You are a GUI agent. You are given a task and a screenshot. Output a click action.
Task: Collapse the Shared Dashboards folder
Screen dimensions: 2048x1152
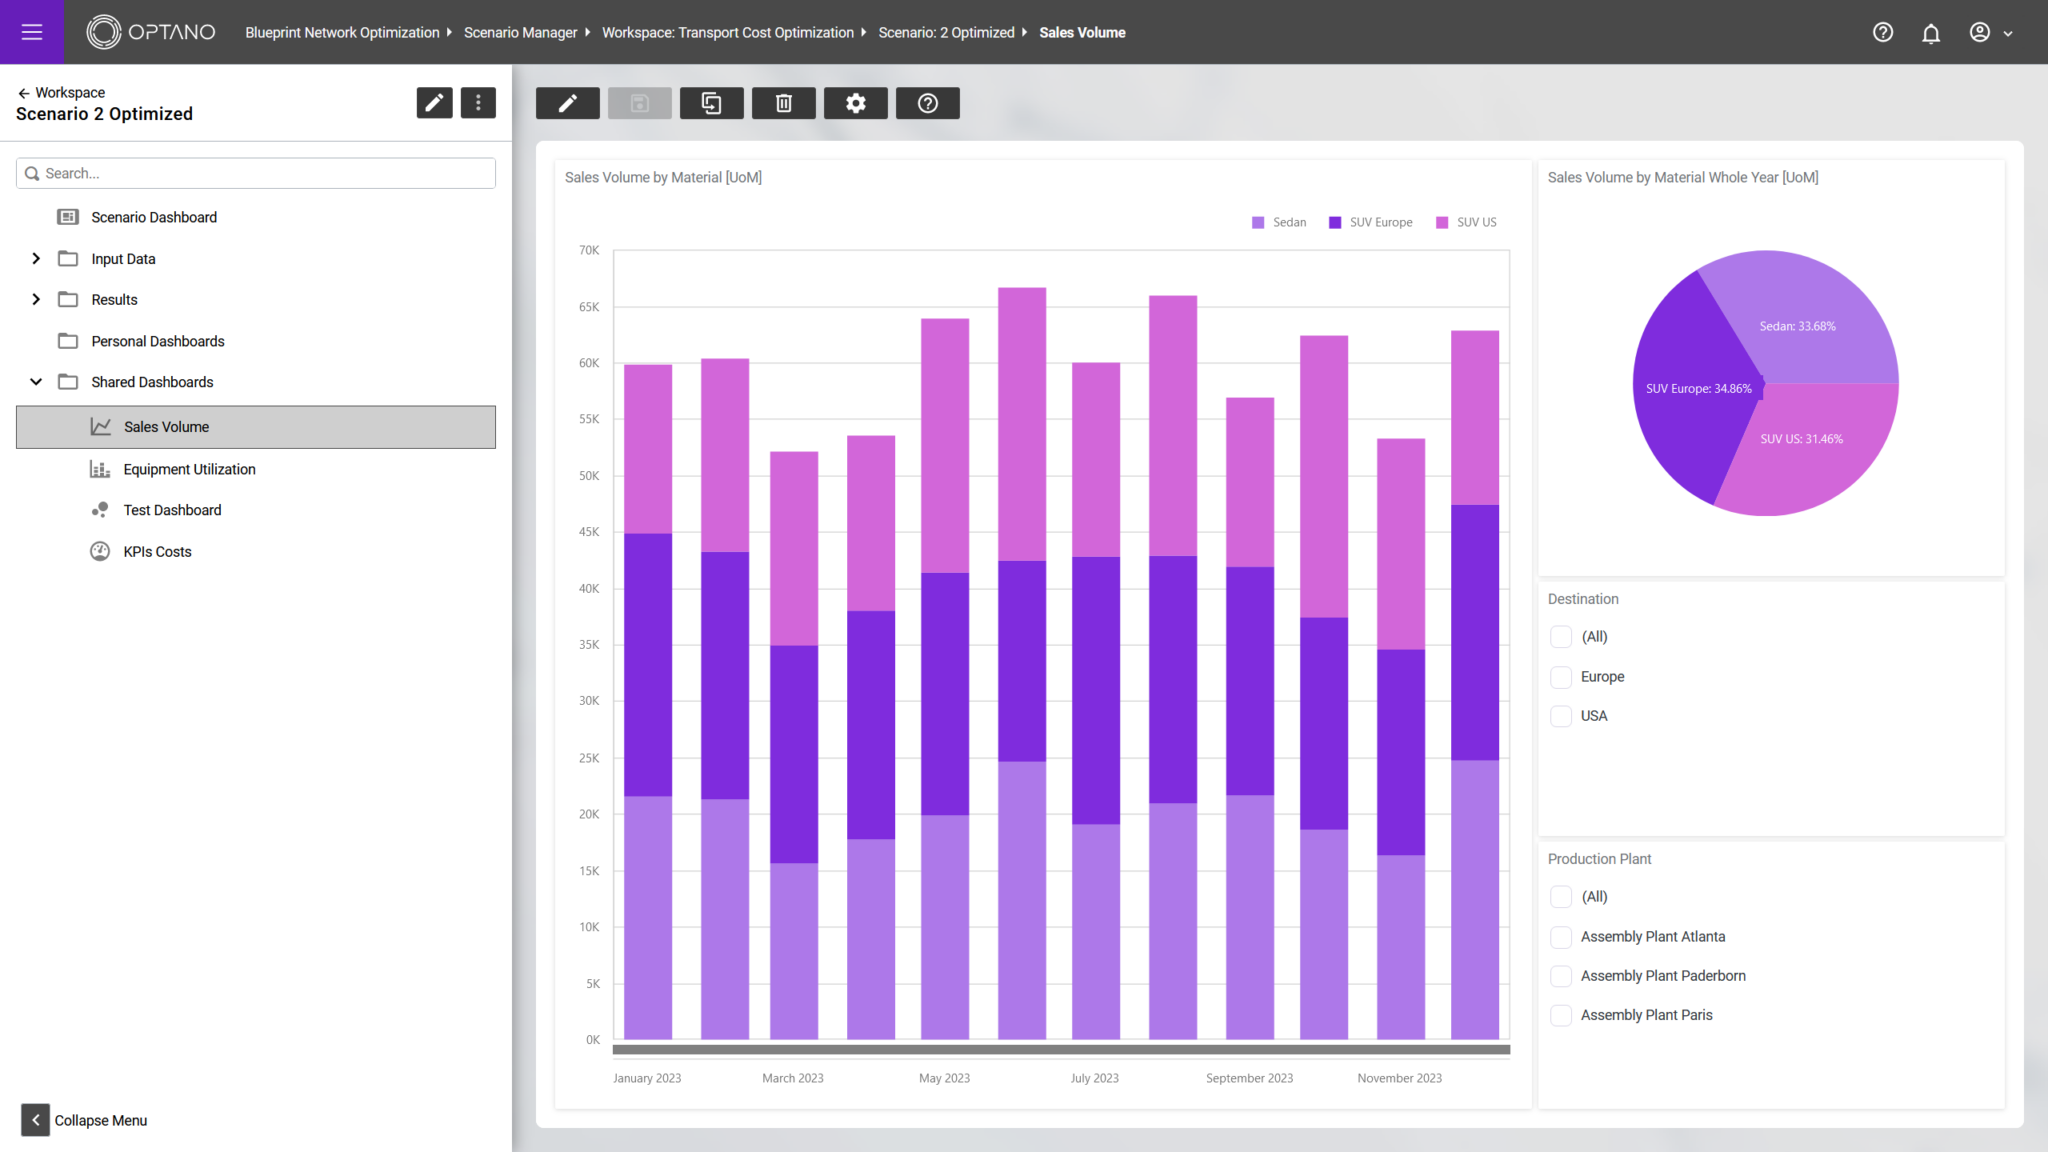coord(36,382)
